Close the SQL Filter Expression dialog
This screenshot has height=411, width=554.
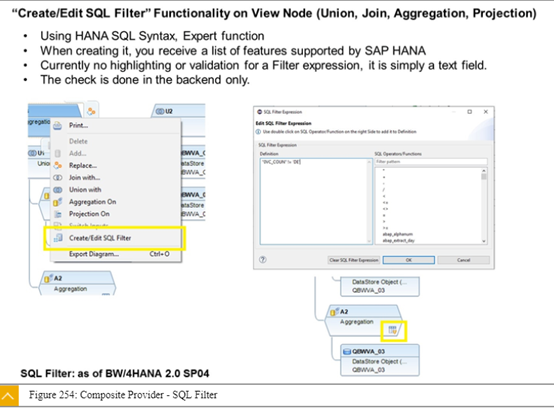click(486, 112)
